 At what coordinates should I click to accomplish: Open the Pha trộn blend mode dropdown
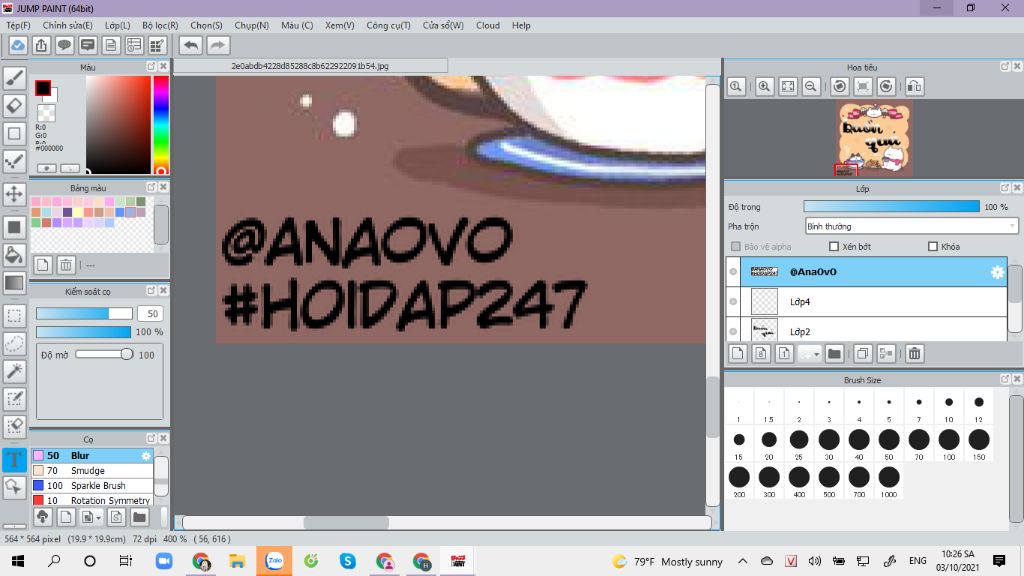click(x=911, y=227)
